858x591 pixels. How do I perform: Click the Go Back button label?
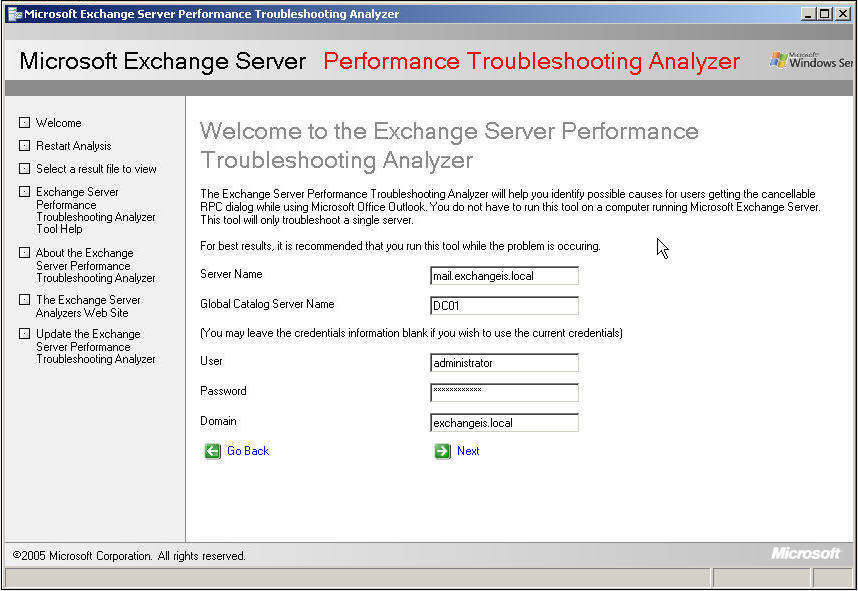(x=246, y=451)
